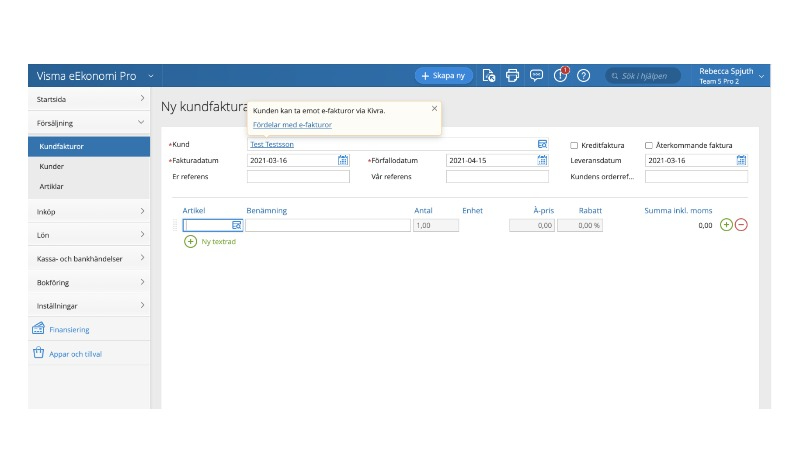Open the Rebecca Spjuth user dropdown

click(731, 75)
